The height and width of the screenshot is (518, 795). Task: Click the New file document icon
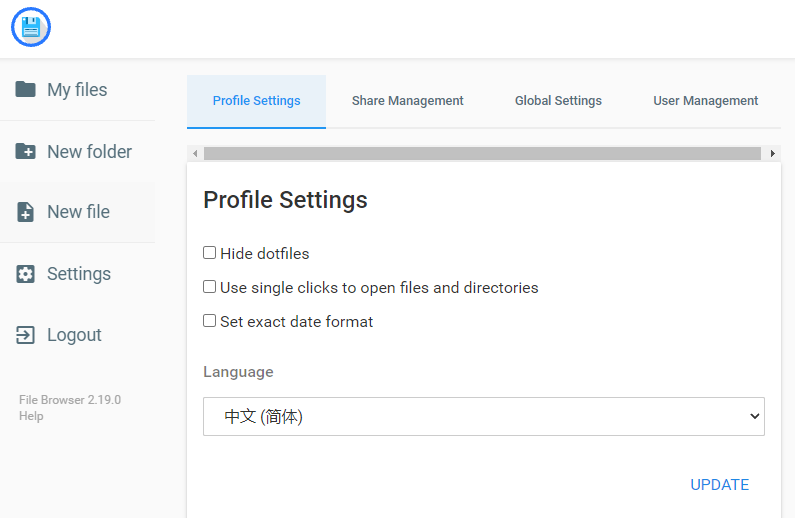(26, 212)
